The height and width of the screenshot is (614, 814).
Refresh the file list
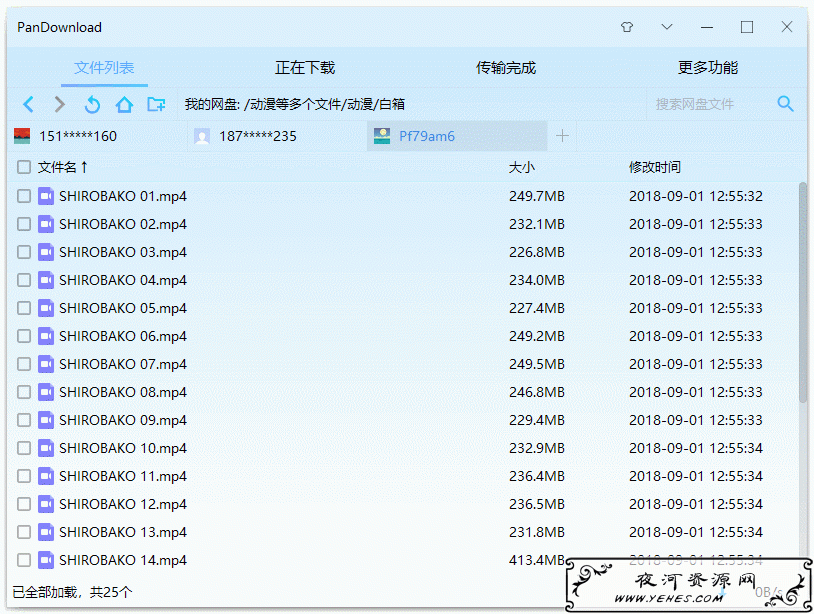point(92,104)
